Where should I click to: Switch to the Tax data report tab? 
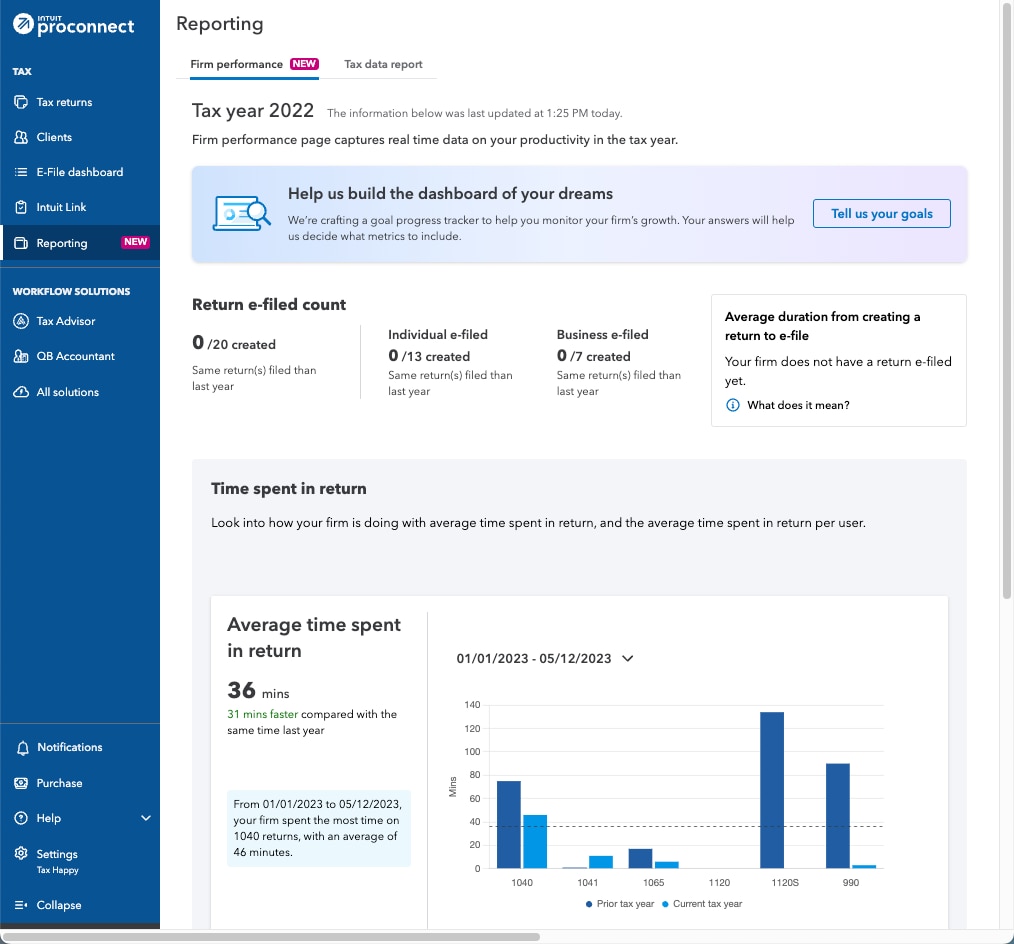pos(383,64)
